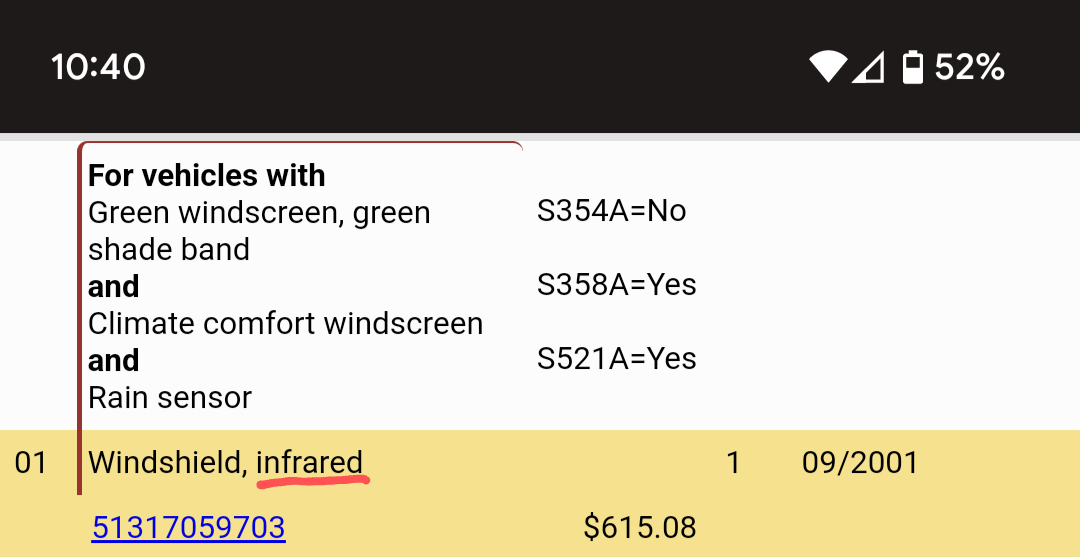Screen dimensions: 1080x557
Task: Click the first bold and connector
Action: 114,286
